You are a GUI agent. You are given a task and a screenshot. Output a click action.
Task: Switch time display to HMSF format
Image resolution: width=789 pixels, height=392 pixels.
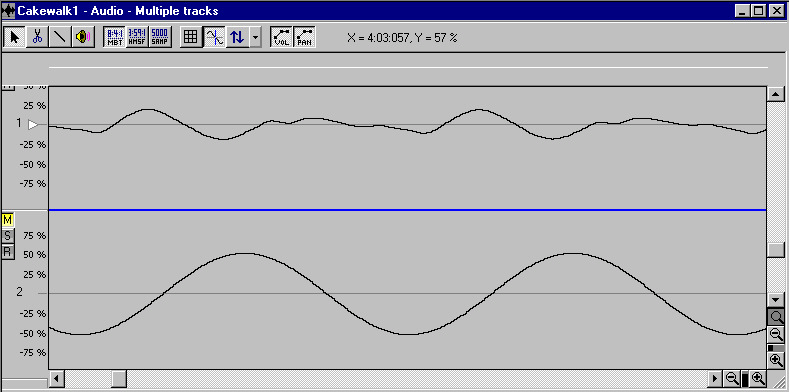tap(137, 37)
